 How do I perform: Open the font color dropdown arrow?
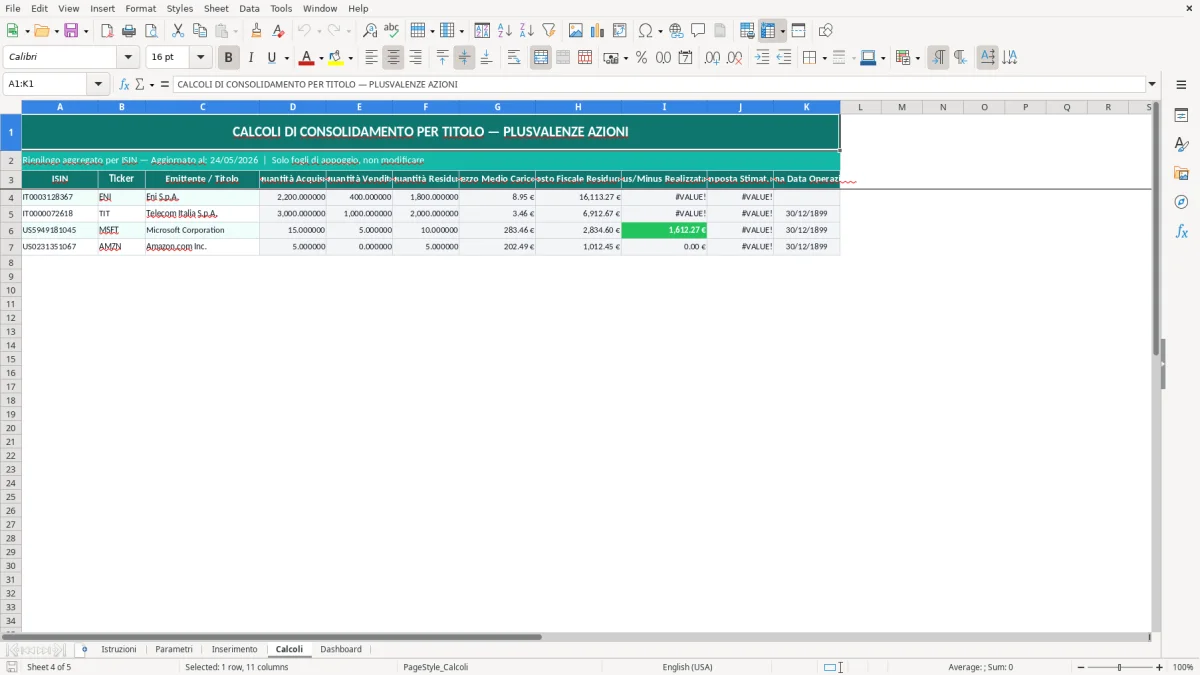[321, 58]
